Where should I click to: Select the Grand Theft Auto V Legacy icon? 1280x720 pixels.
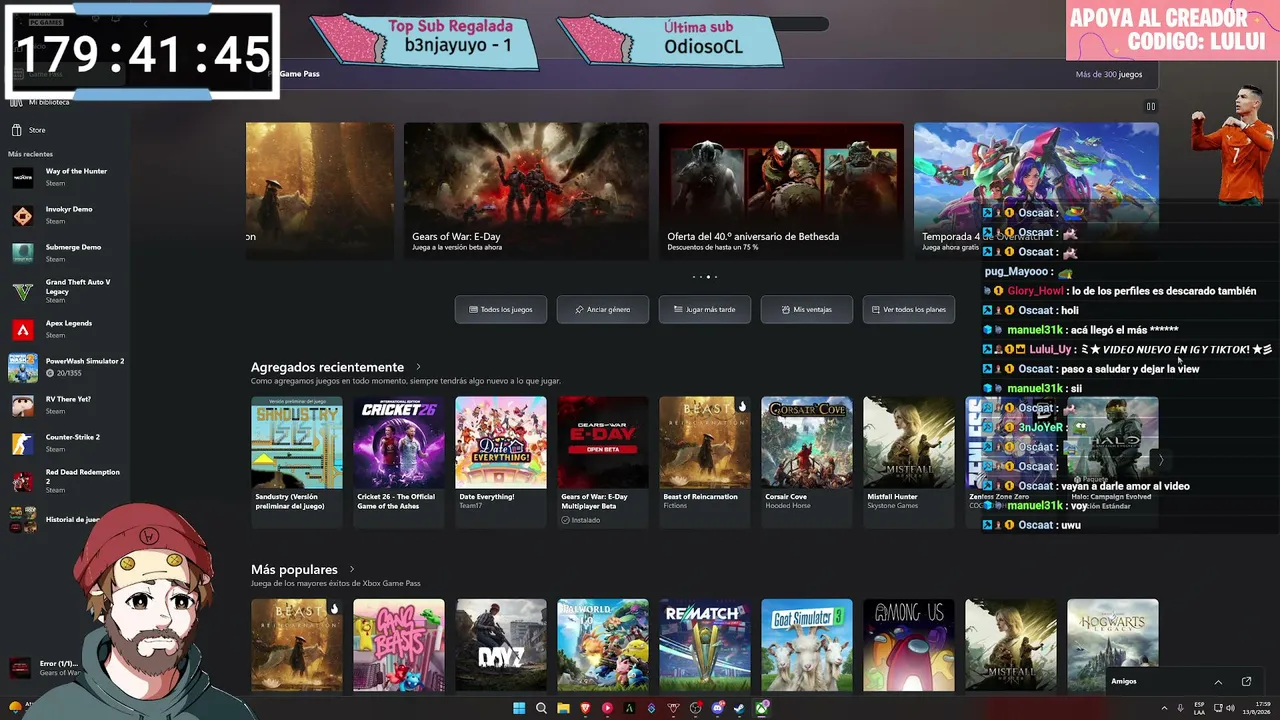pyautogui.click(x=22, y=291)
